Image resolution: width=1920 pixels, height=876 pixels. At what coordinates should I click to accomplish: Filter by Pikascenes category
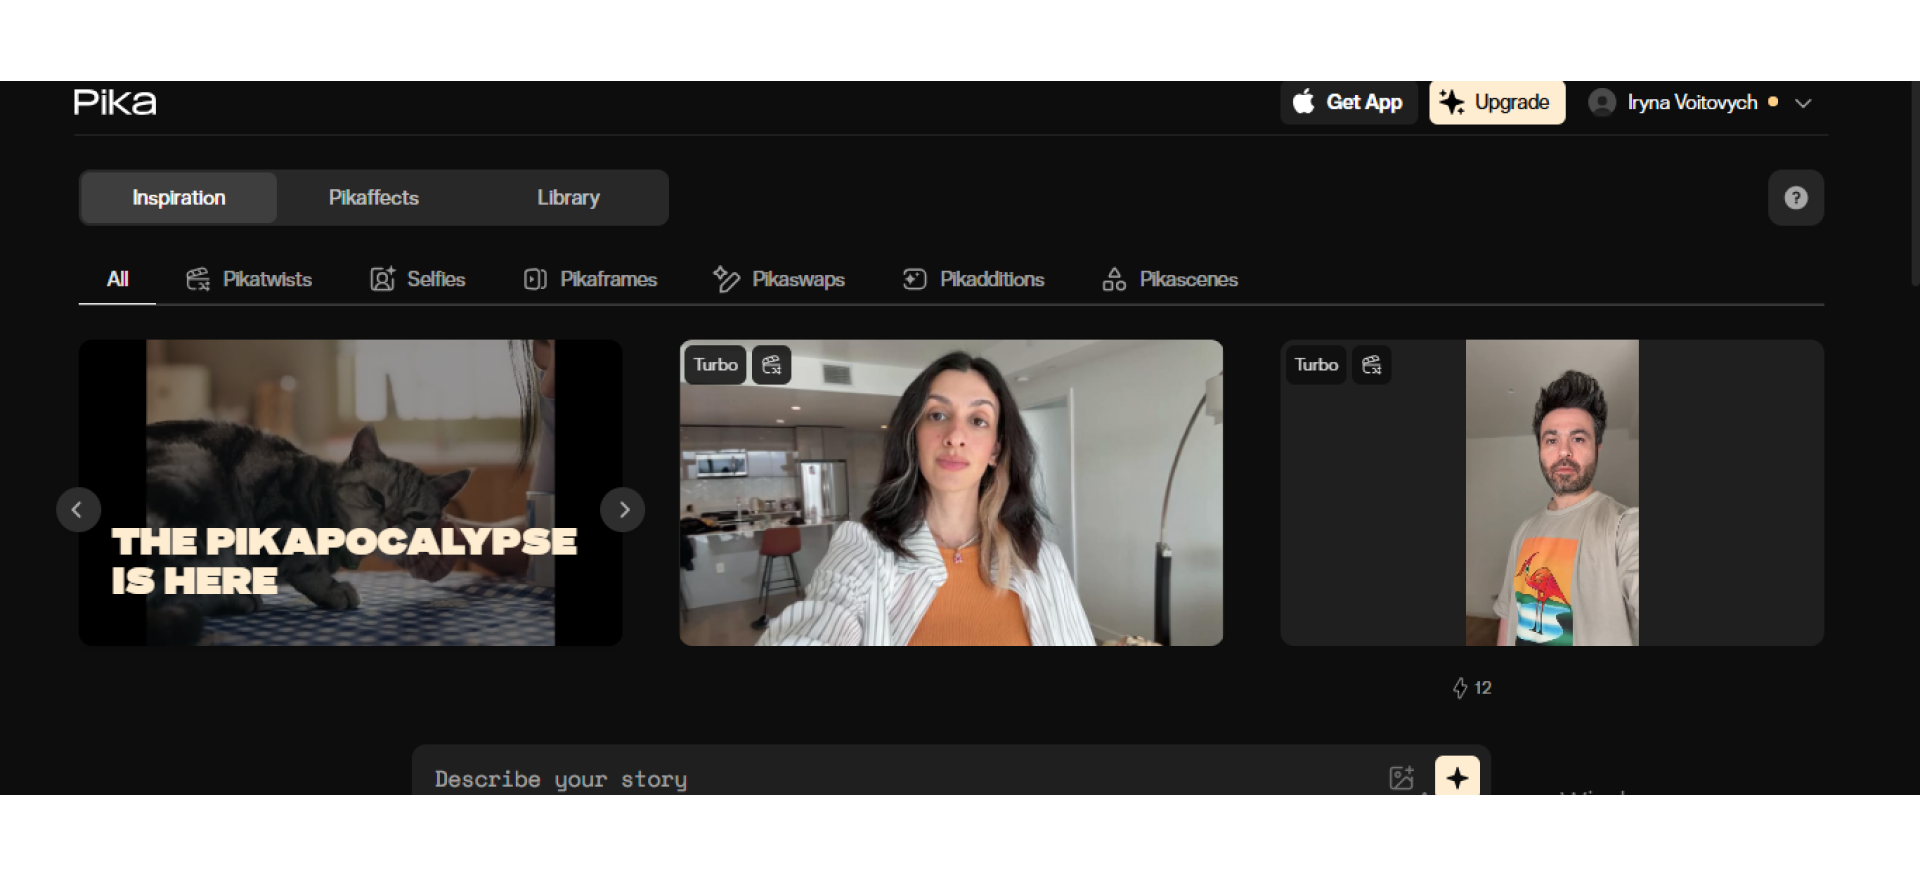(x=1170, y=279)
